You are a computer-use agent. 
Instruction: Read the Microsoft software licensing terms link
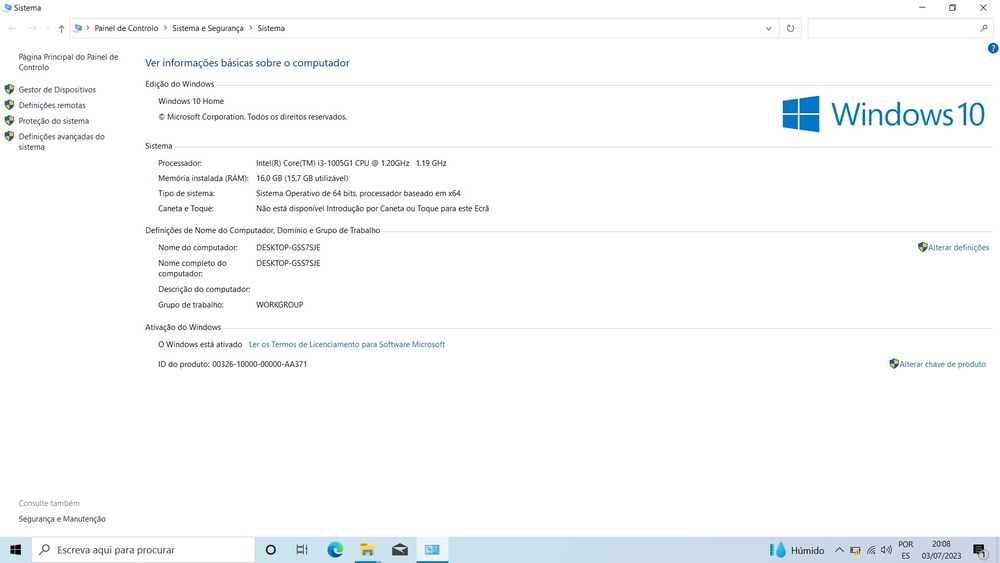(347, 344)
